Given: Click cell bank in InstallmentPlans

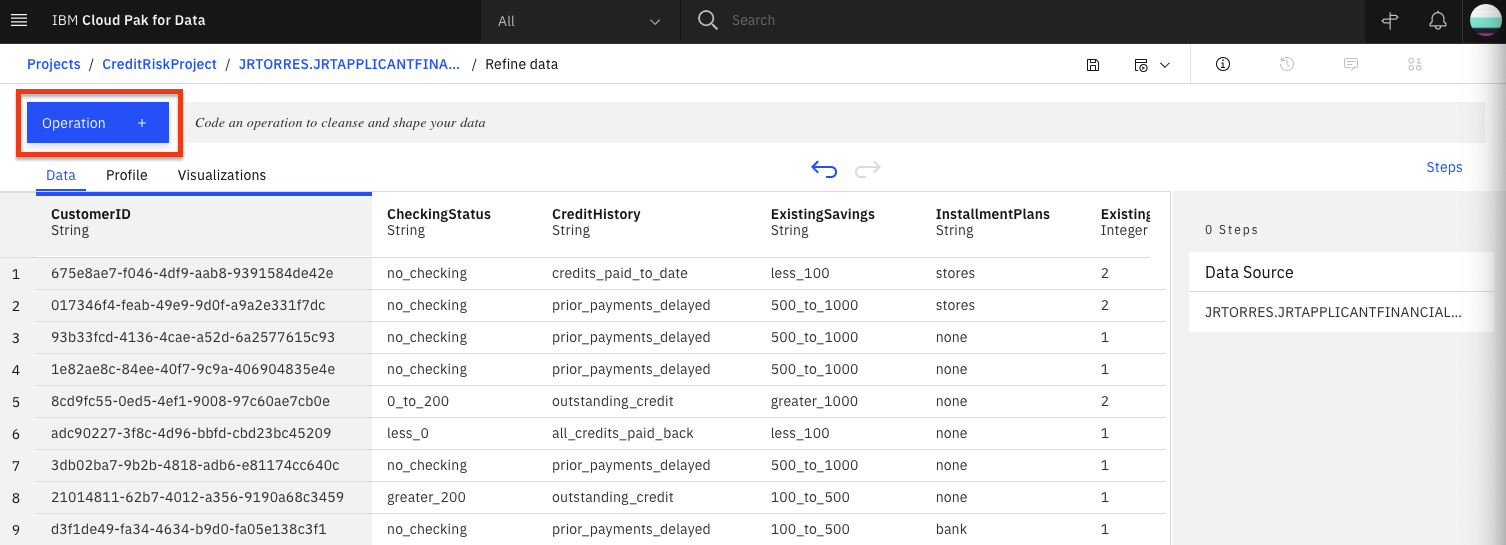Looking at the screenshot, I should 951,529.
